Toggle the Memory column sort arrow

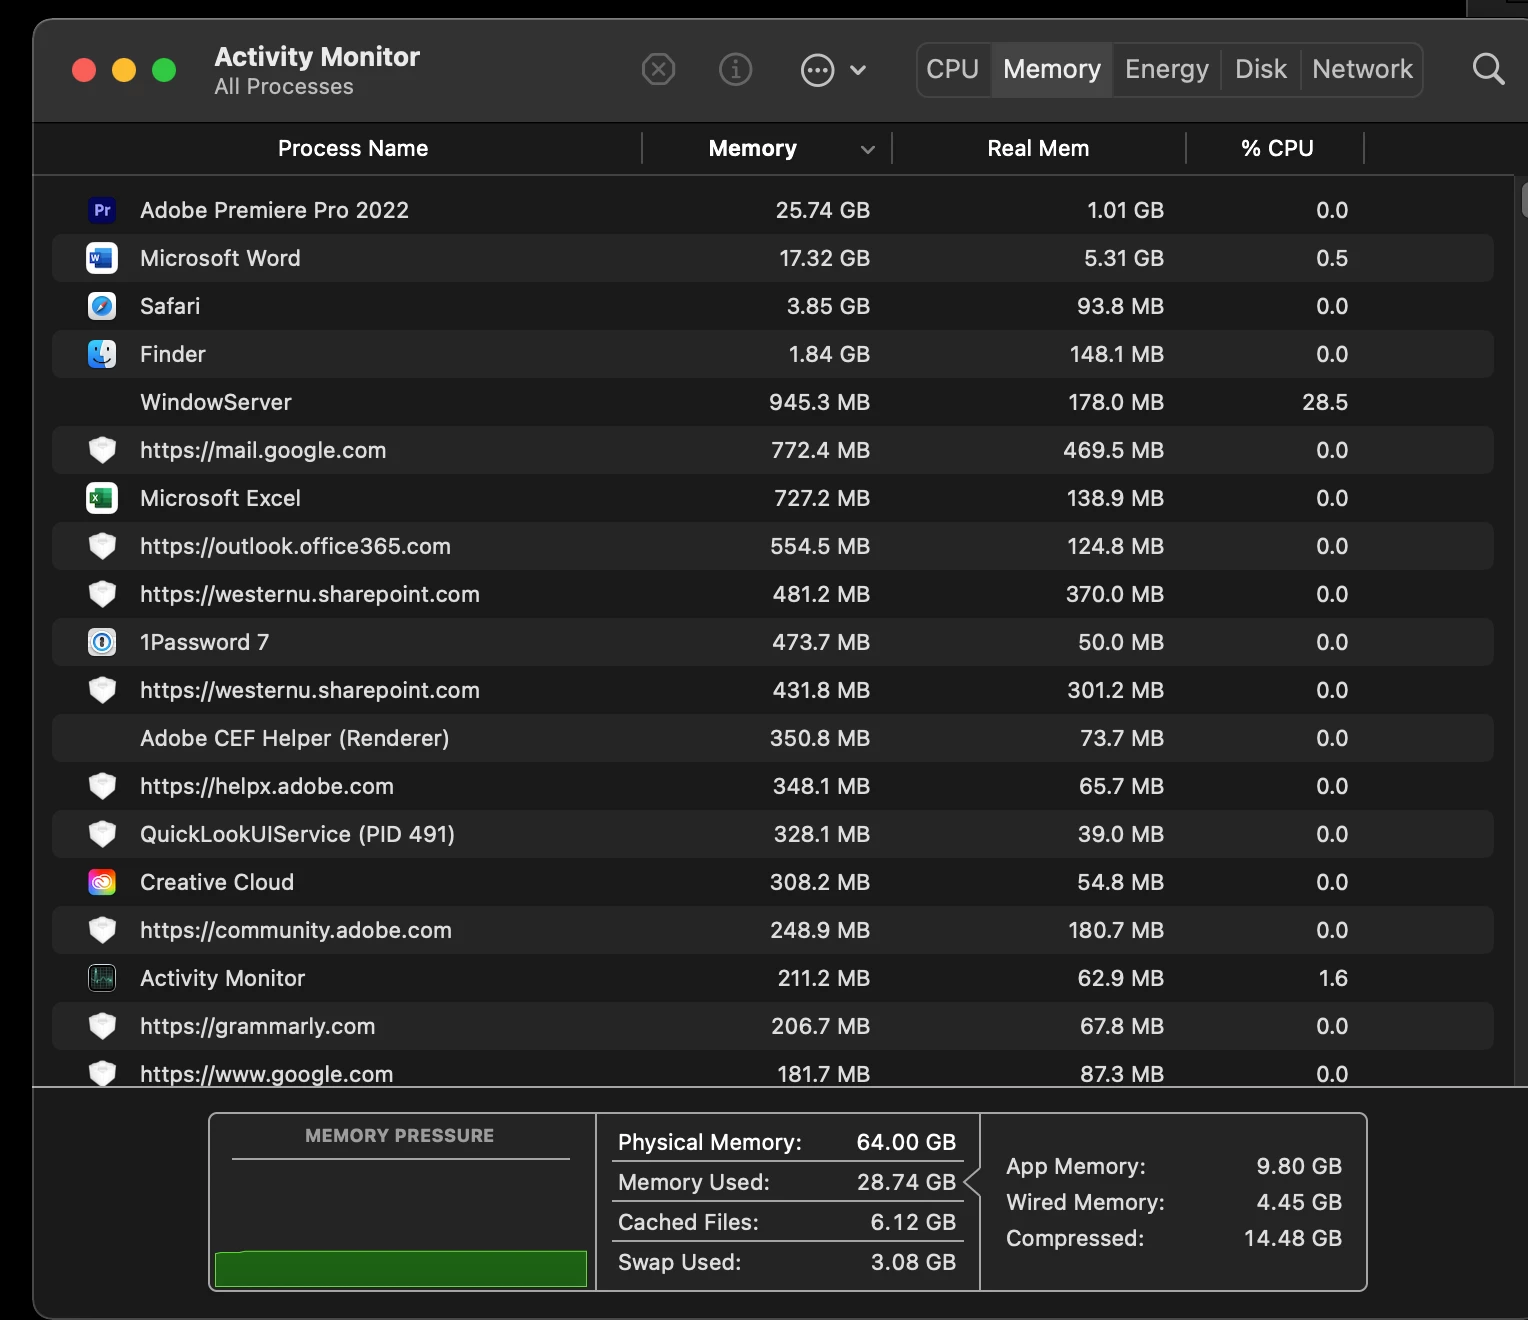[867, 149]
